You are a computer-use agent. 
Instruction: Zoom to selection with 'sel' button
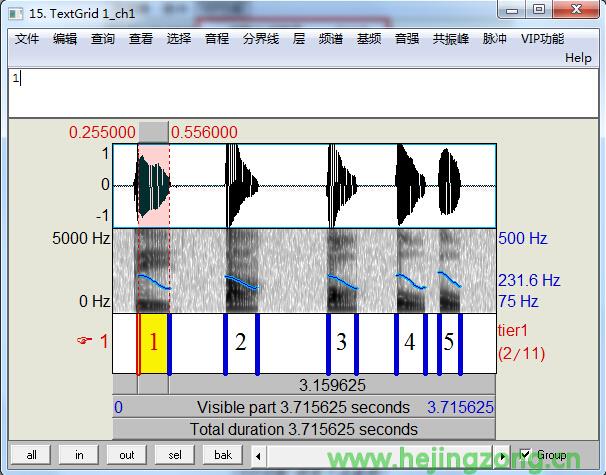pos(176,455)
